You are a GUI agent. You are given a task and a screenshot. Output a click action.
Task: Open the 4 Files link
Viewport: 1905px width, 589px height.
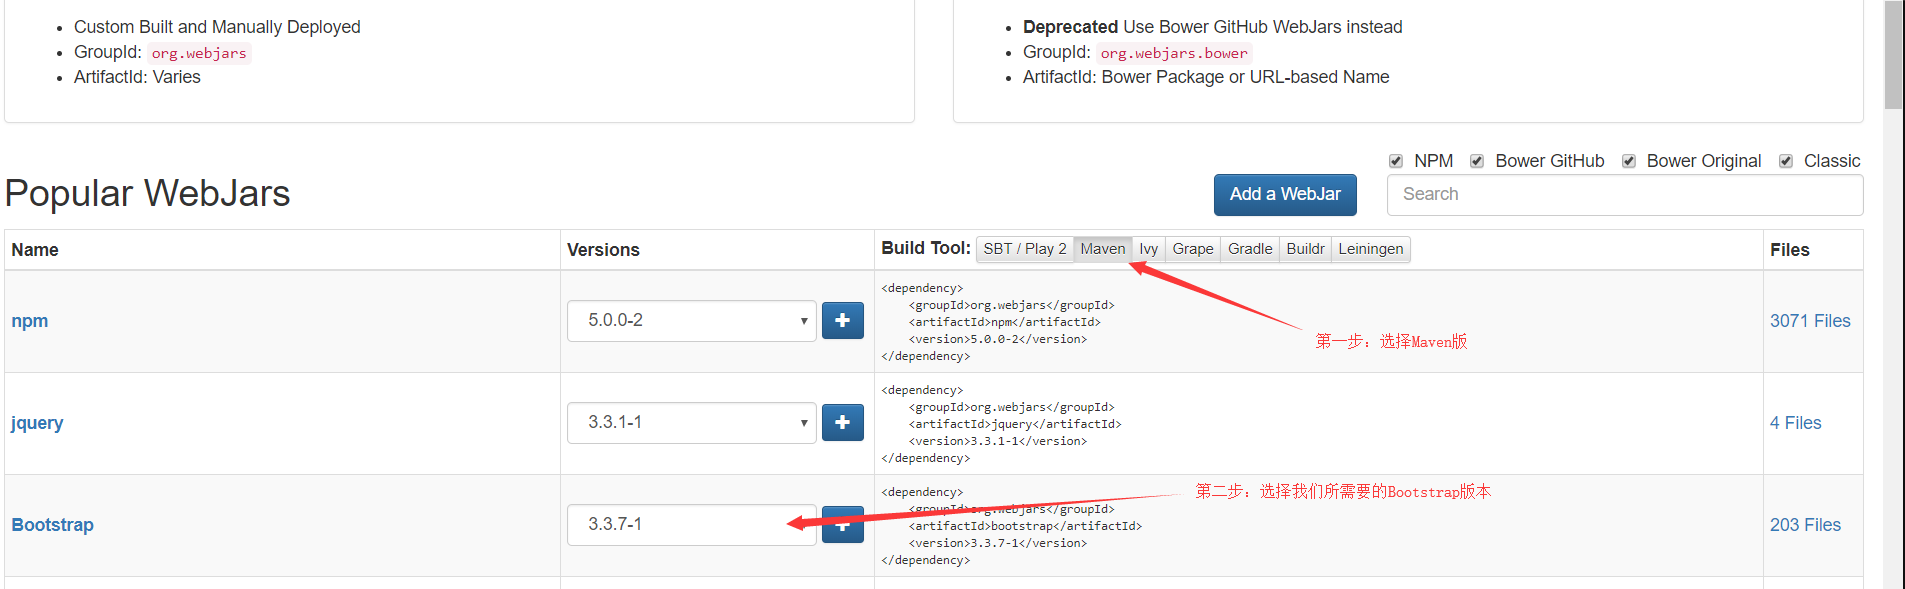1796,423
